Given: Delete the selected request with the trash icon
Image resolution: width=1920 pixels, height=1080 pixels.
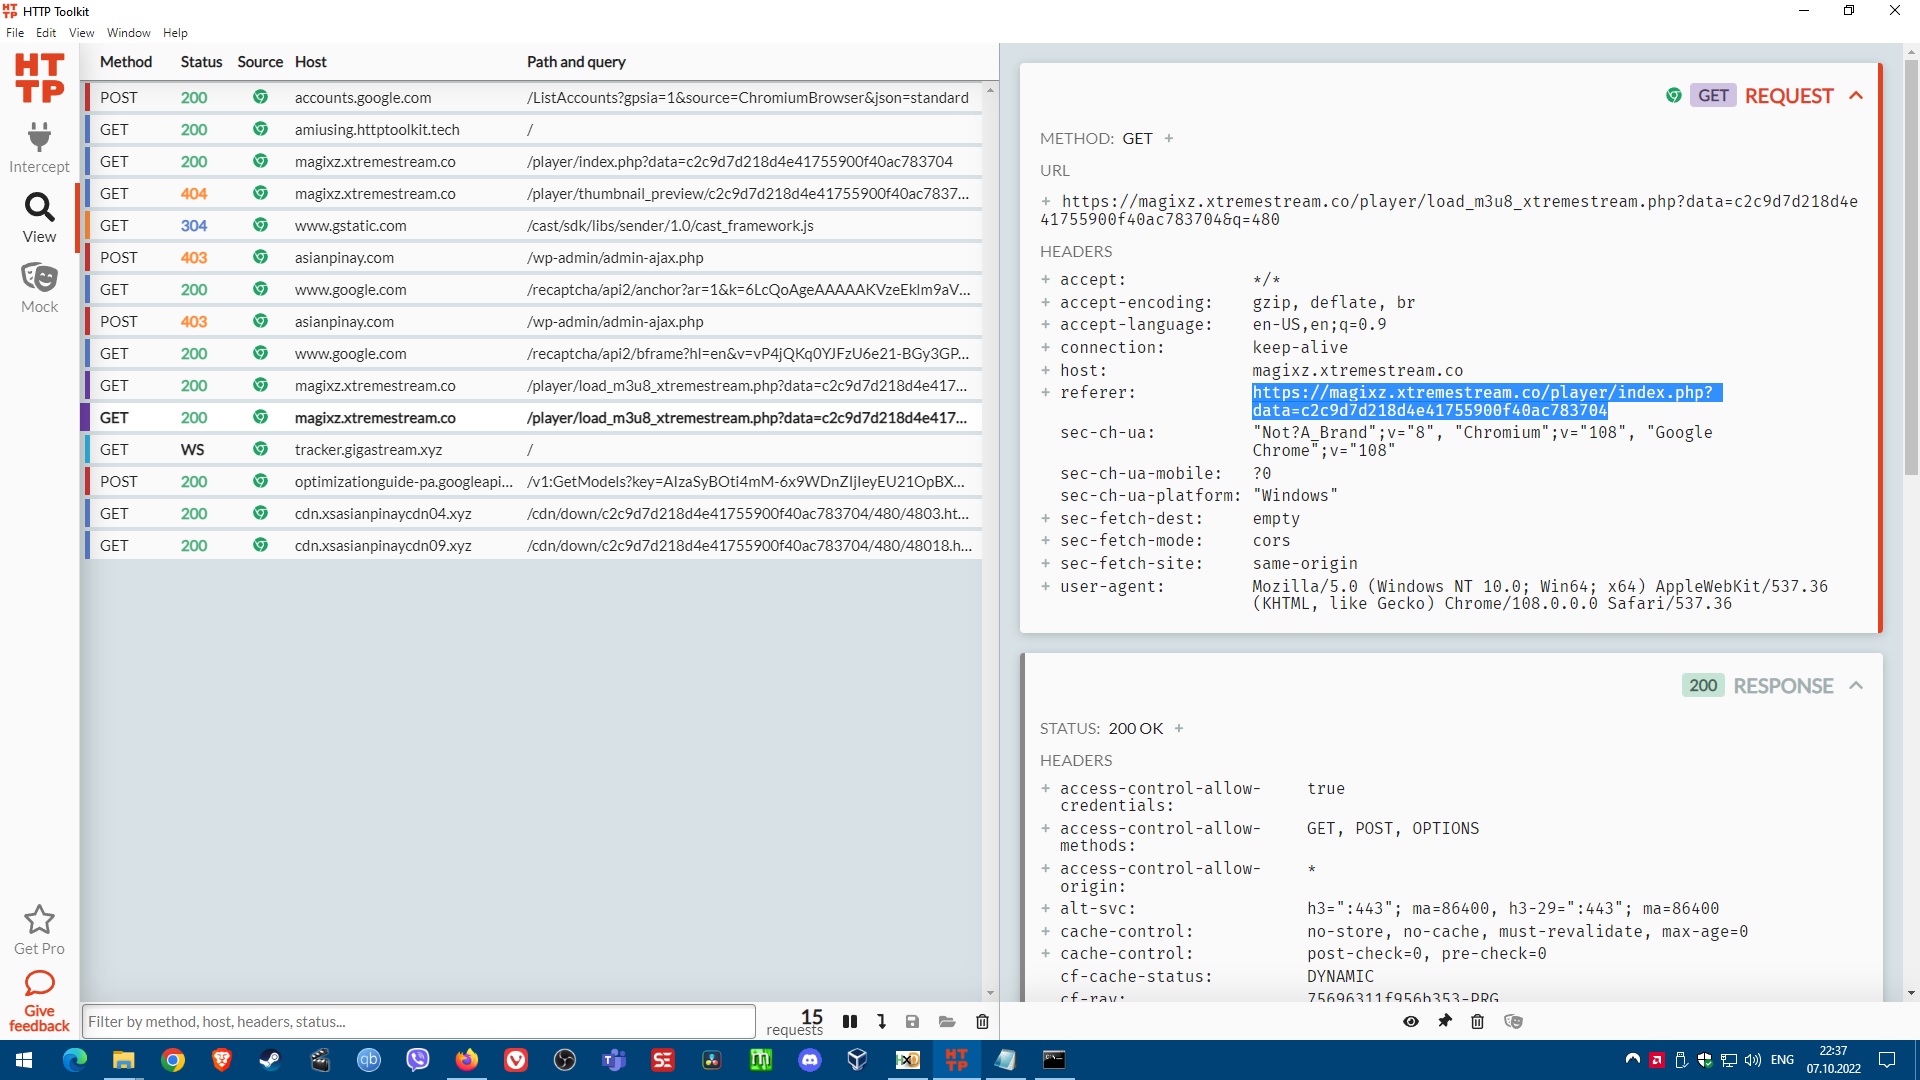Looking at the screenshot, I should (1477, 1021).
